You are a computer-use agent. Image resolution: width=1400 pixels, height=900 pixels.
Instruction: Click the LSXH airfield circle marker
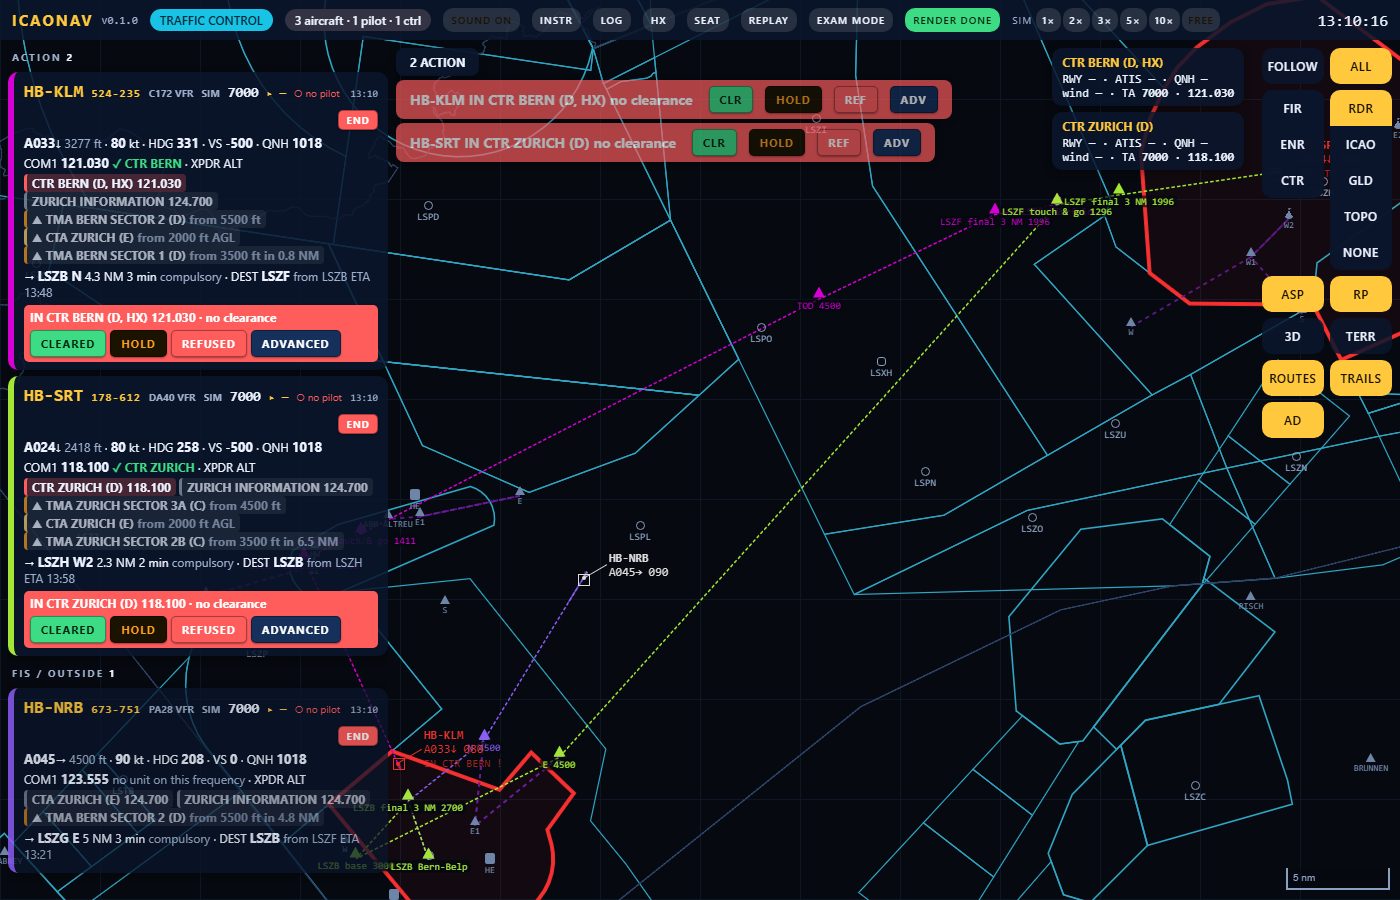point(881,362)
